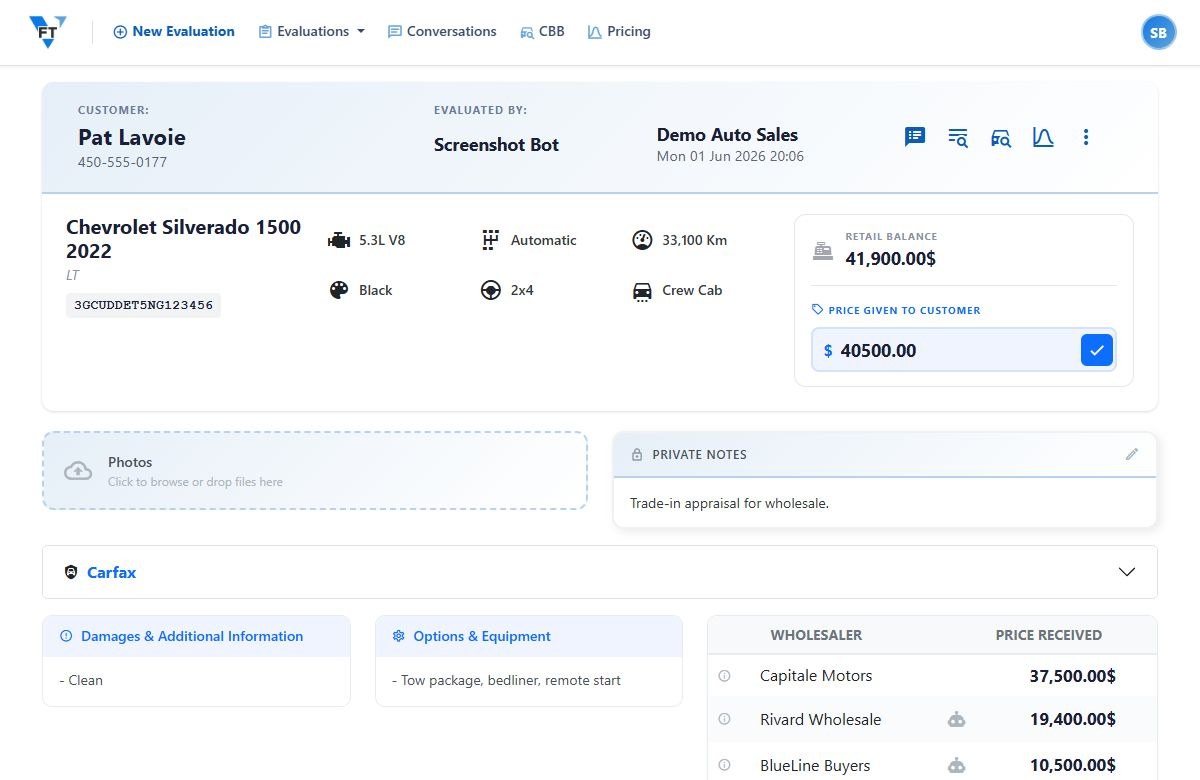
Task: Click robot icon in BlueLine Buyers row
Action: [x=957, y=765]
